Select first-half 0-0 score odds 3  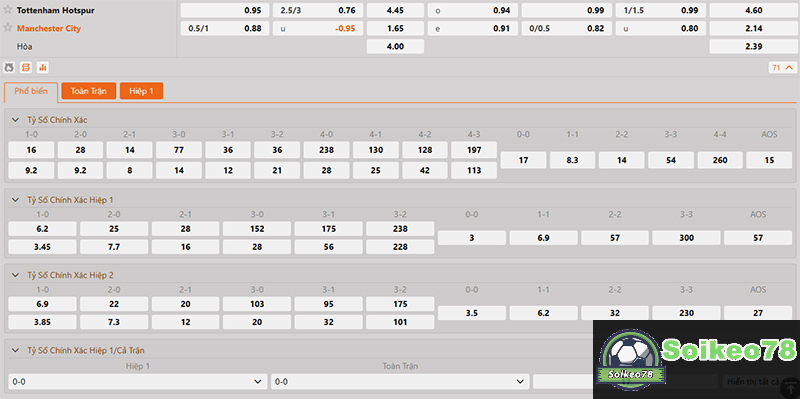click(x=472, y=238)
